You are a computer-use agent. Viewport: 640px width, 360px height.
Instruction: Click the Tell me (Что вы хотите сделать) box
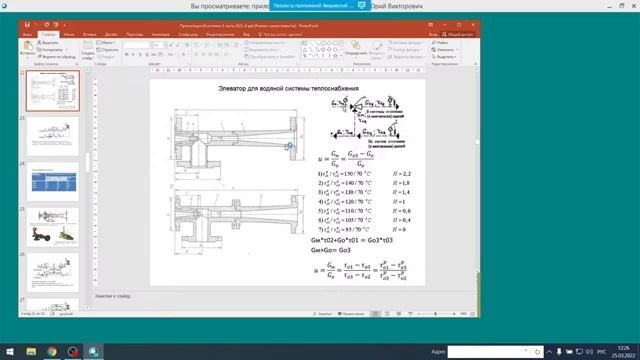(x=280, y=35)
